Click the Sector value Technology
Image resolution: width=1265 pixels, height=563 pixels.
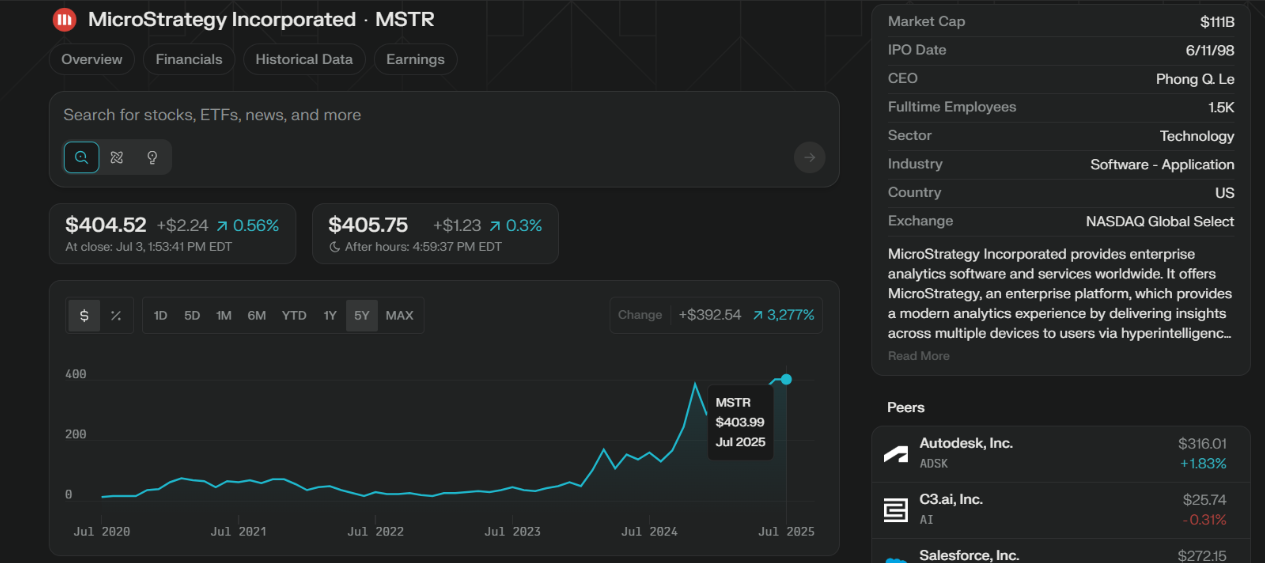1197,136
